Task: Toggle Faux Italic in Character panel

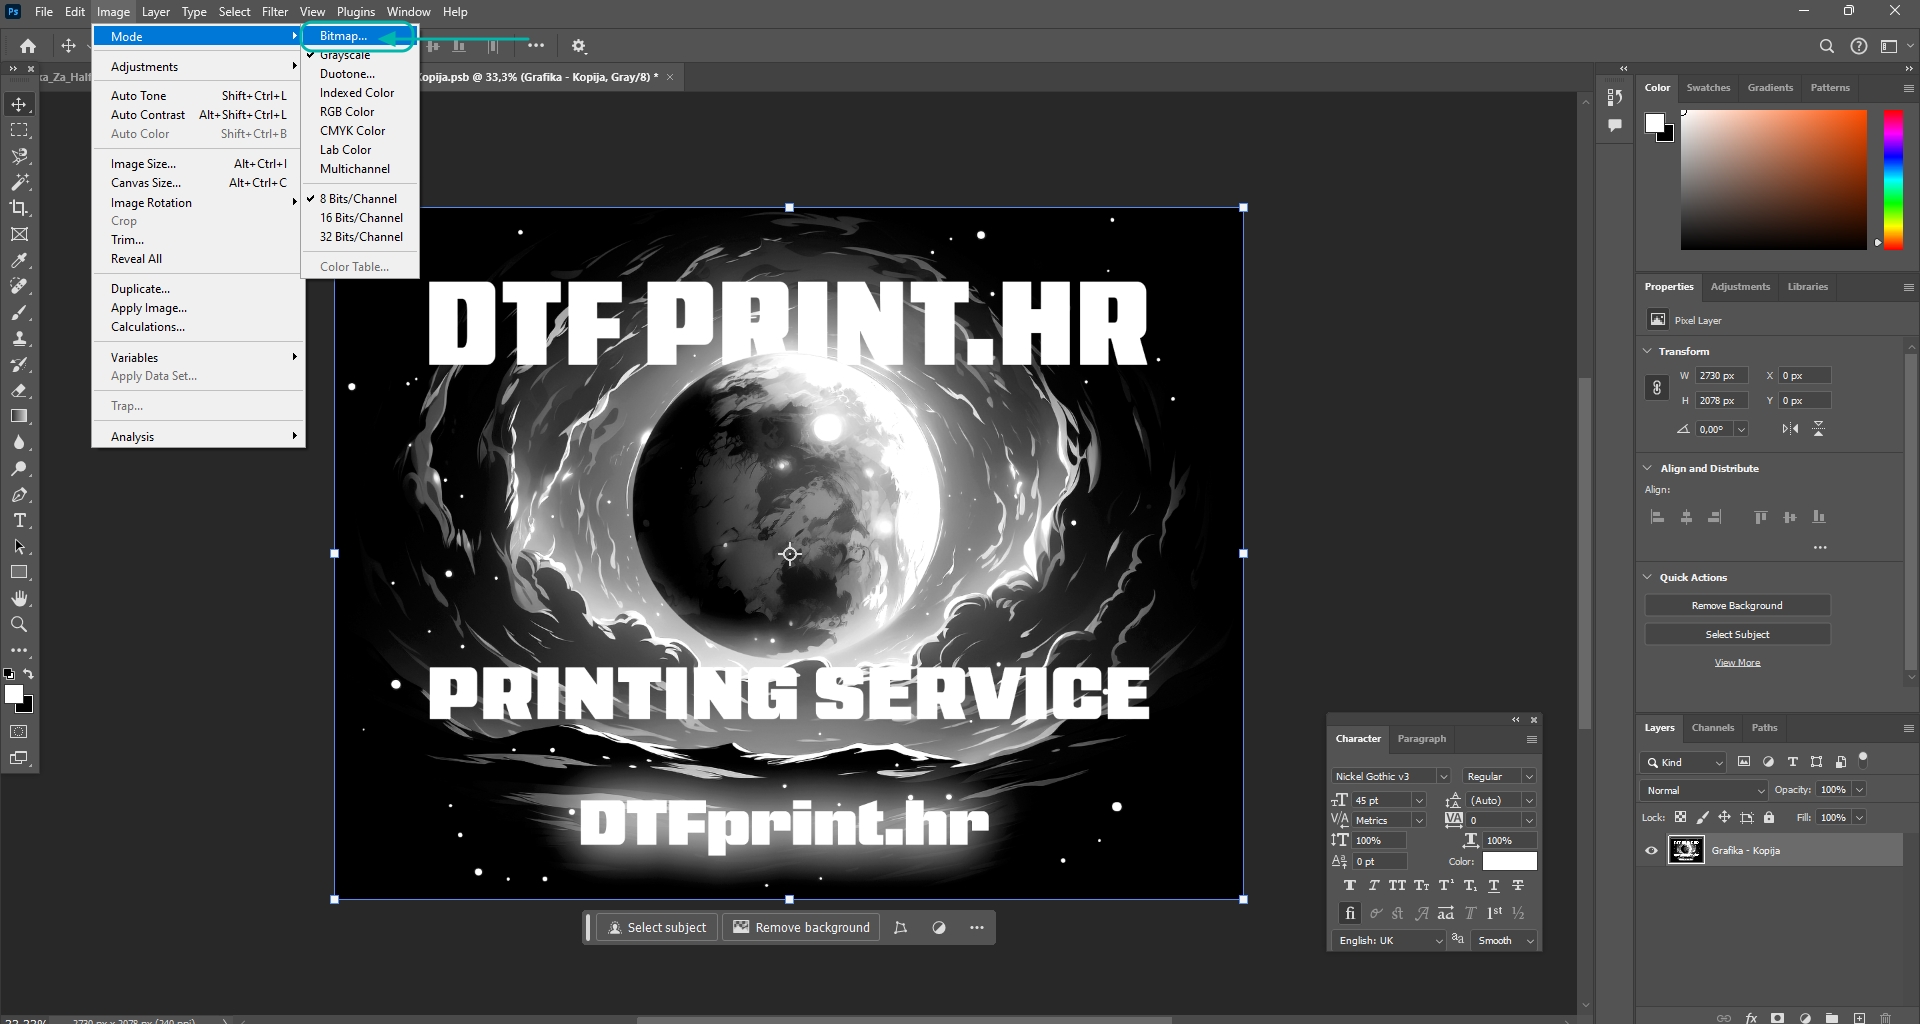Action: [1374, 886]
